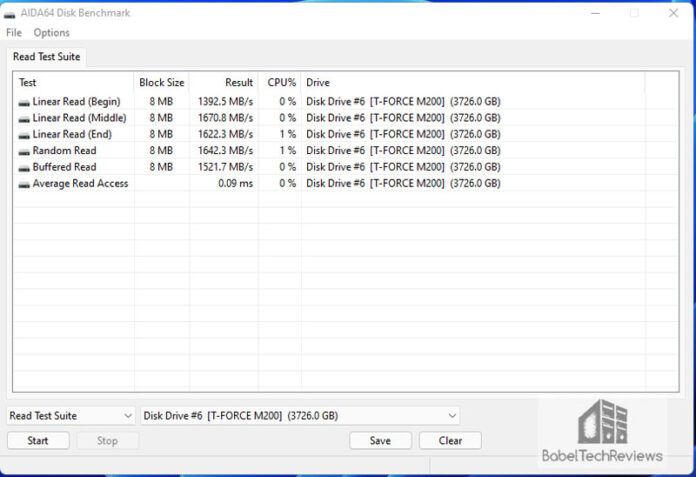Click the disabled Stop button

(x=107, y=441)
